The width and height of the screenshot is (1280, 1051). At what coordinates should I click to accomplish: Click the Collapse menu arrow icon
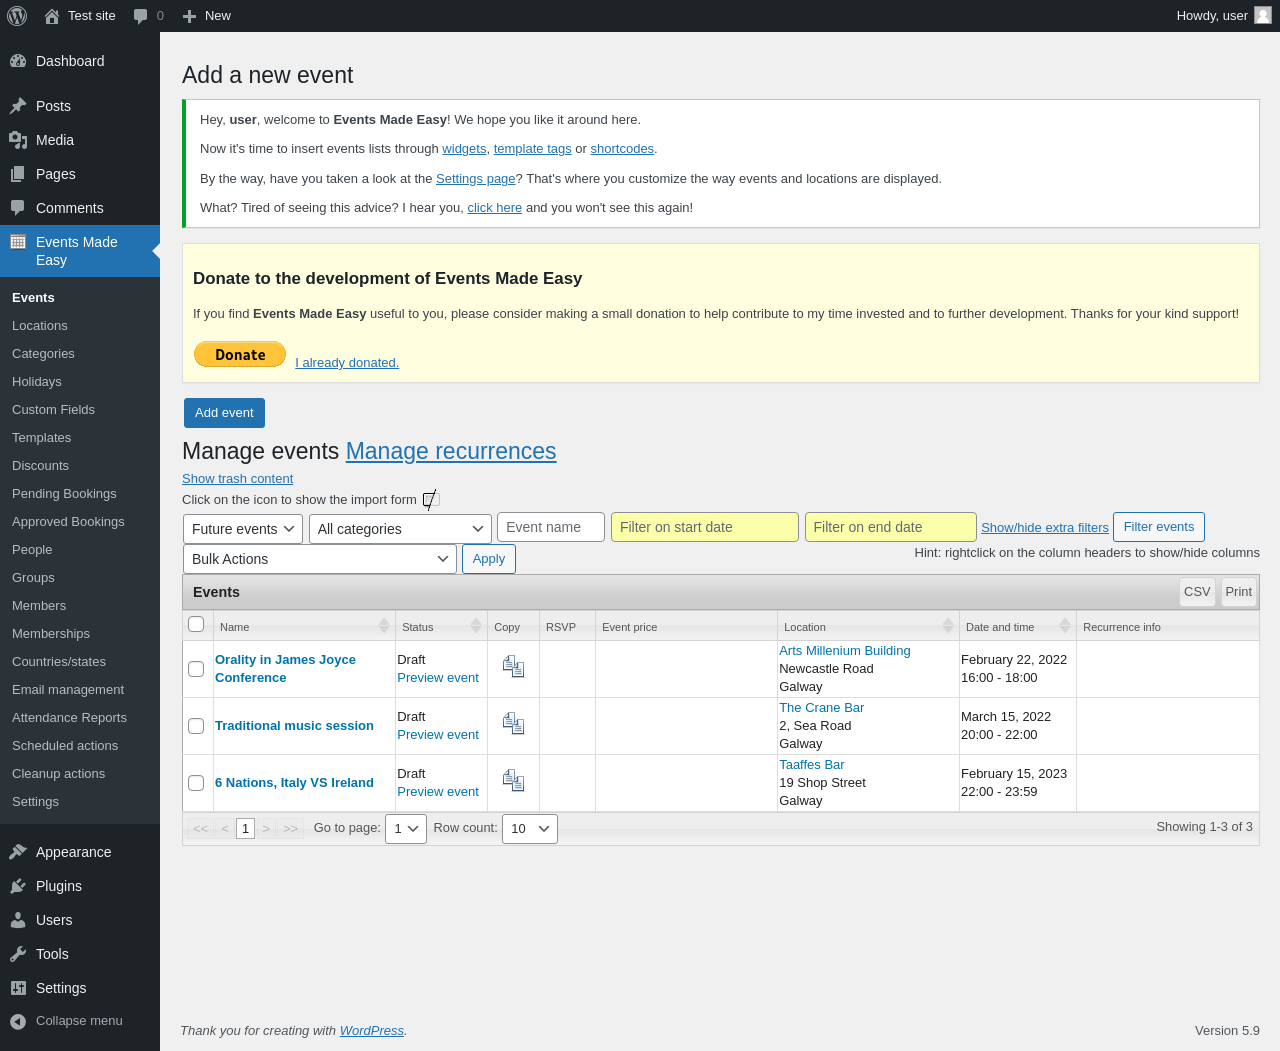(x=18, y=1021)
